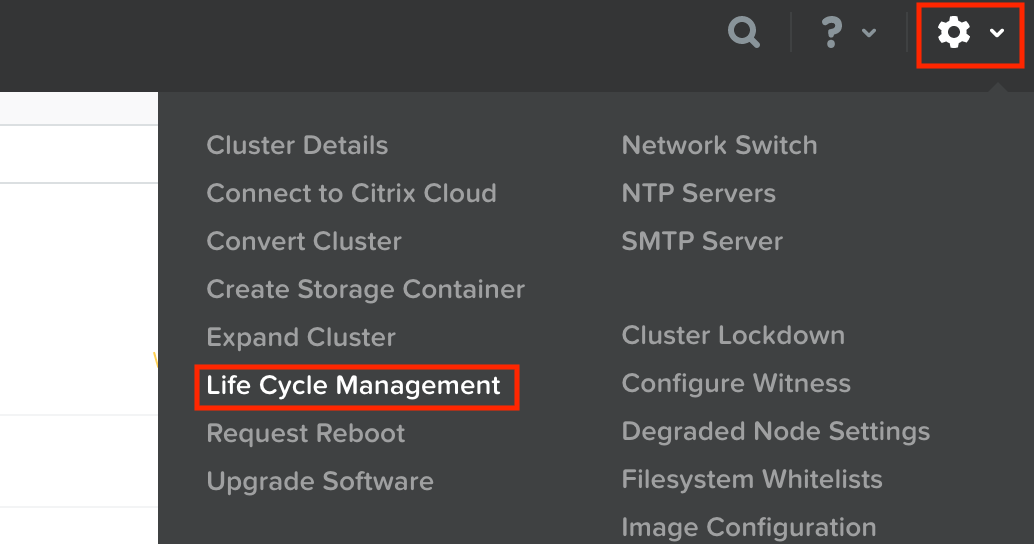Open Life Cycle Management

tap(353, 385)
